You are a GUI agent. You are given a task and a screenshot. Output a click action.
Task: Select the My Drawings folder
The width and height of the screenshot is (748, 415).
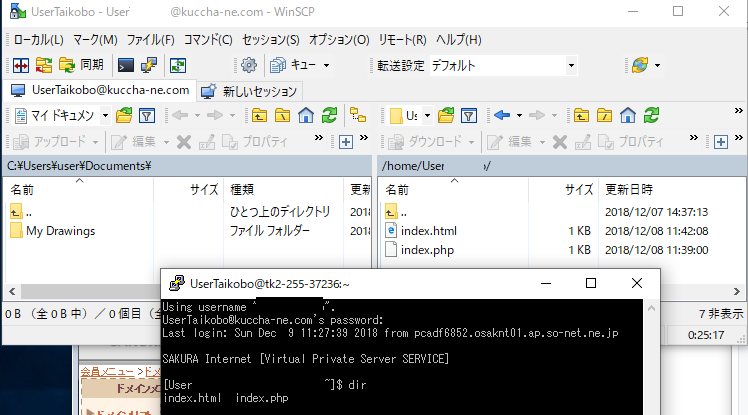[61, 231]
